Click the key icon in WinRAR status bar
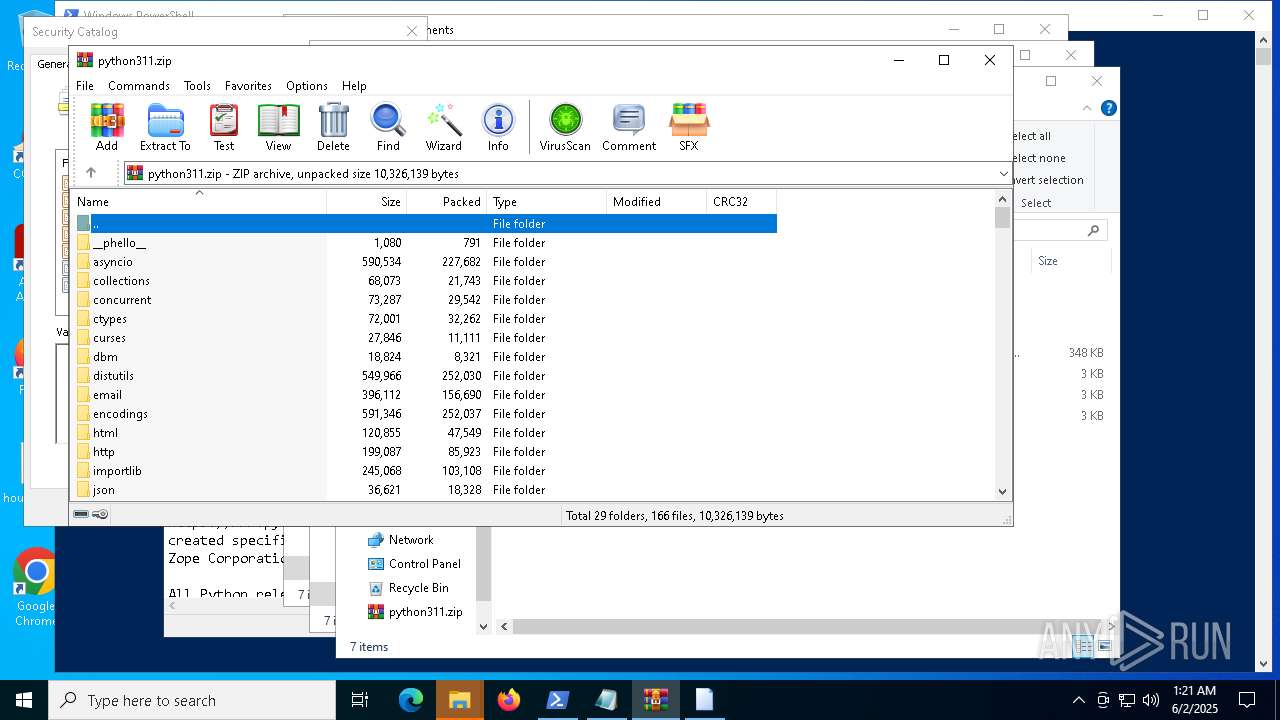Screen dimensions: 1280x720 click(100, 515)
